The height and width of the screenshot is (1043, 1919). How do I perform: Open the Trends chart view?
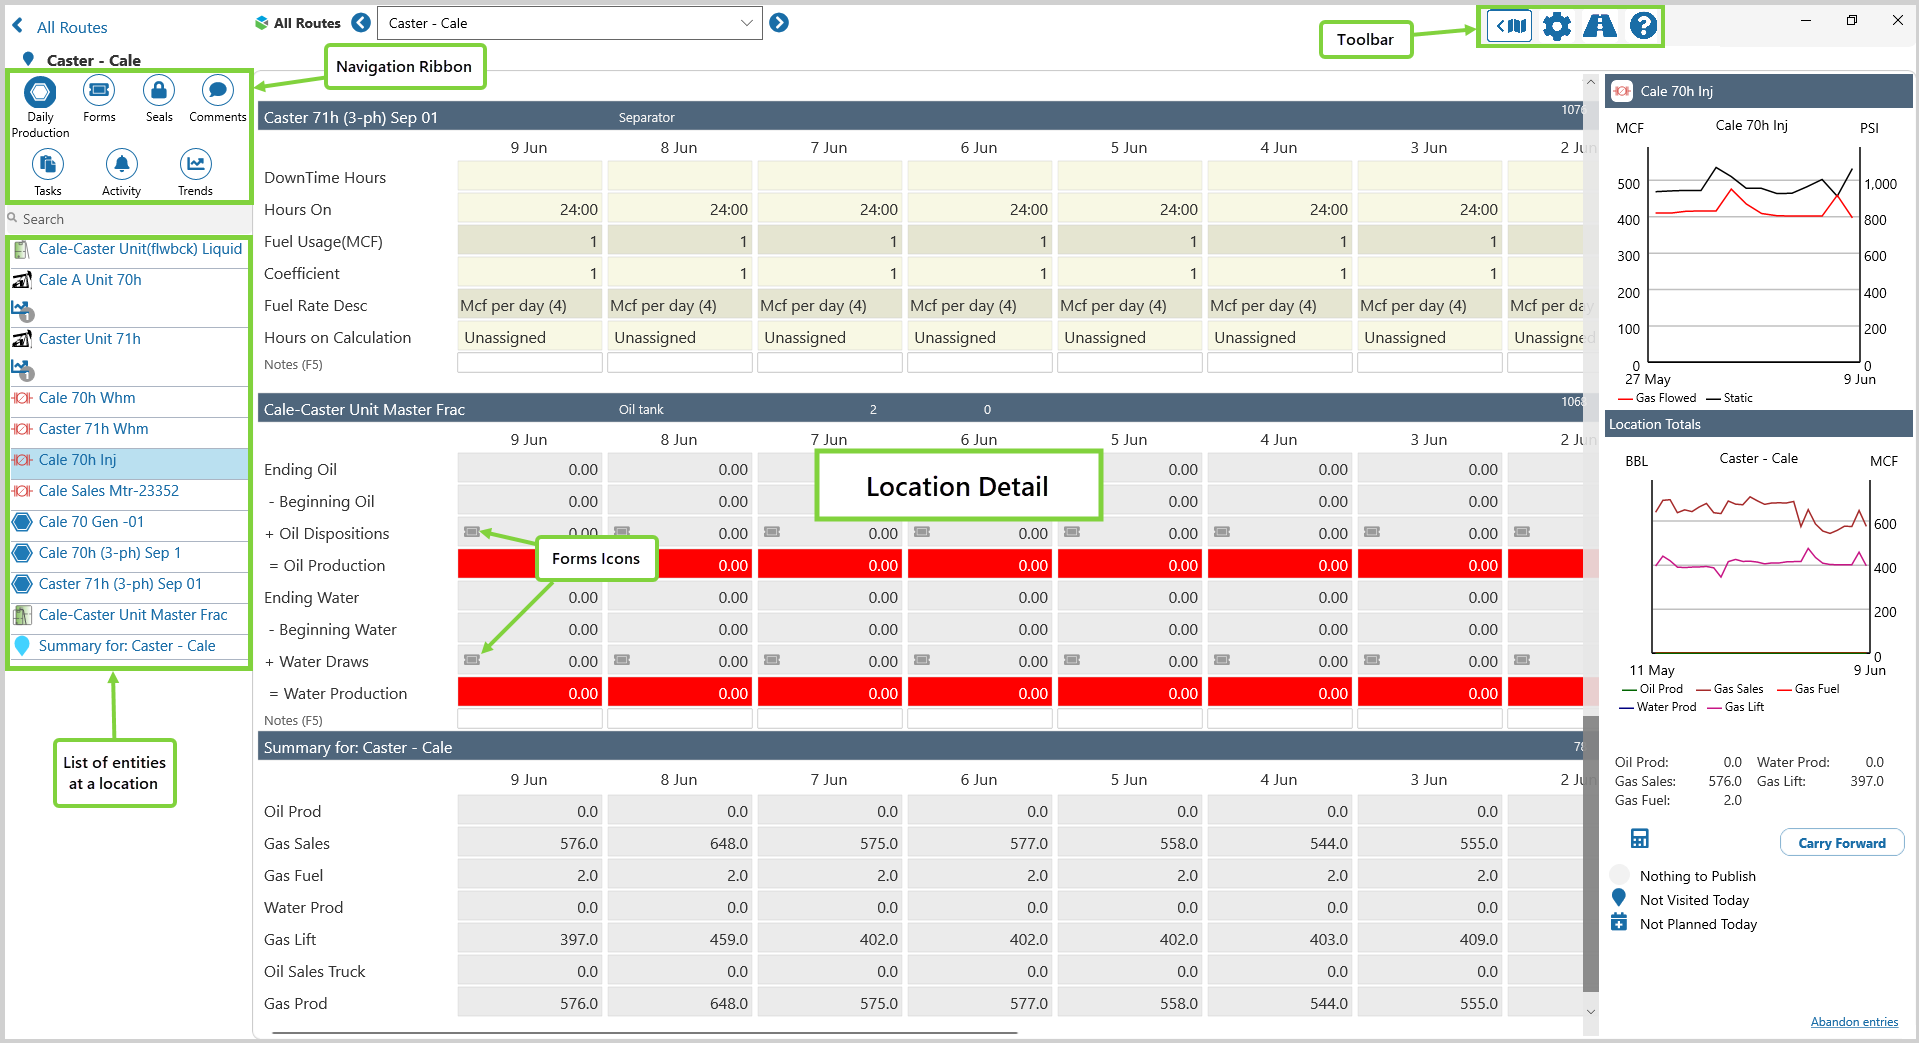(195, 164)
